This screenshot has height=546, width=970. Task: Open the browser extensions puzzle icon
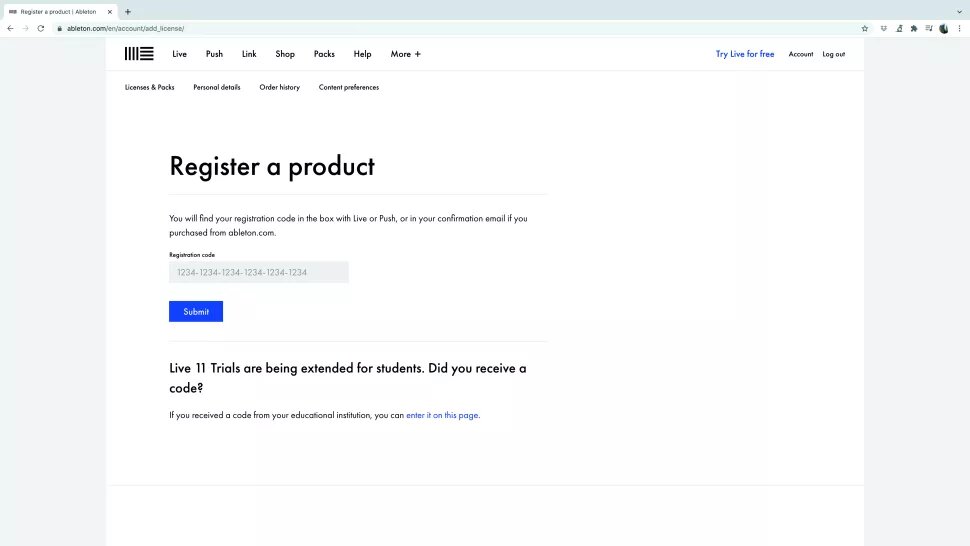coord(914,28)
